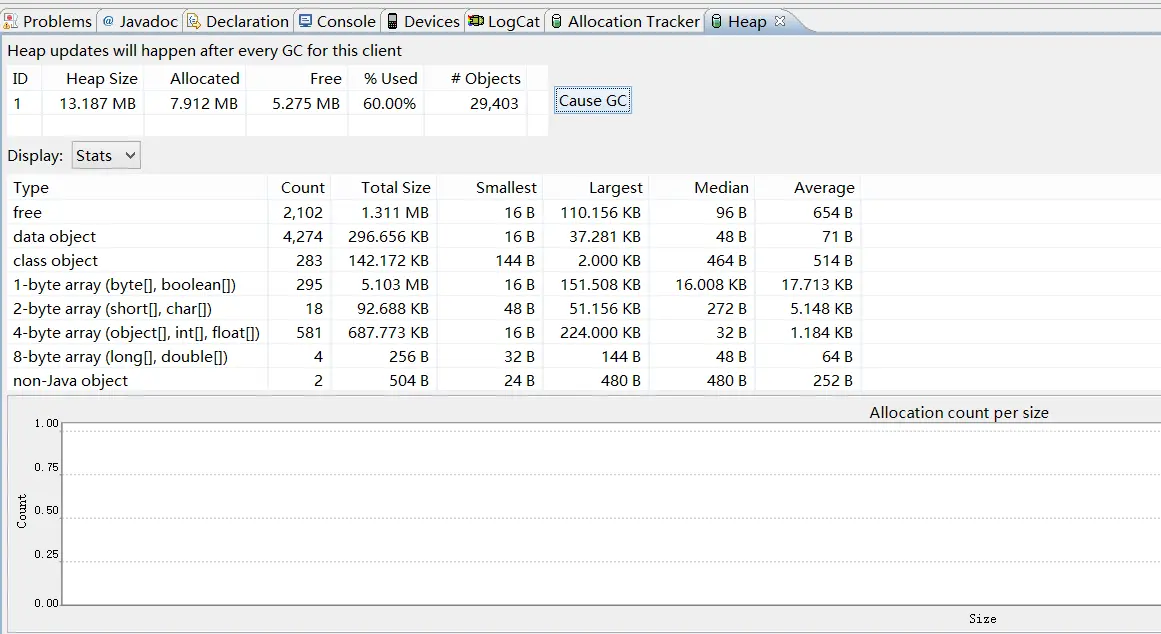
Task: Click the Declaration tab icon
Action: [x=194, y=21]
